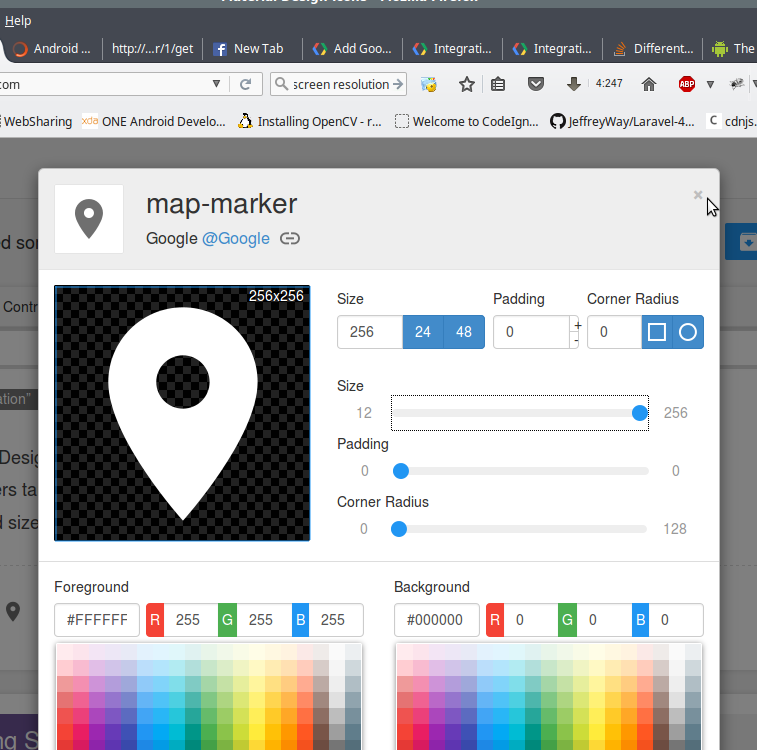Click the downloads arrow icon
757x750 pixels.
coord(574,84)
